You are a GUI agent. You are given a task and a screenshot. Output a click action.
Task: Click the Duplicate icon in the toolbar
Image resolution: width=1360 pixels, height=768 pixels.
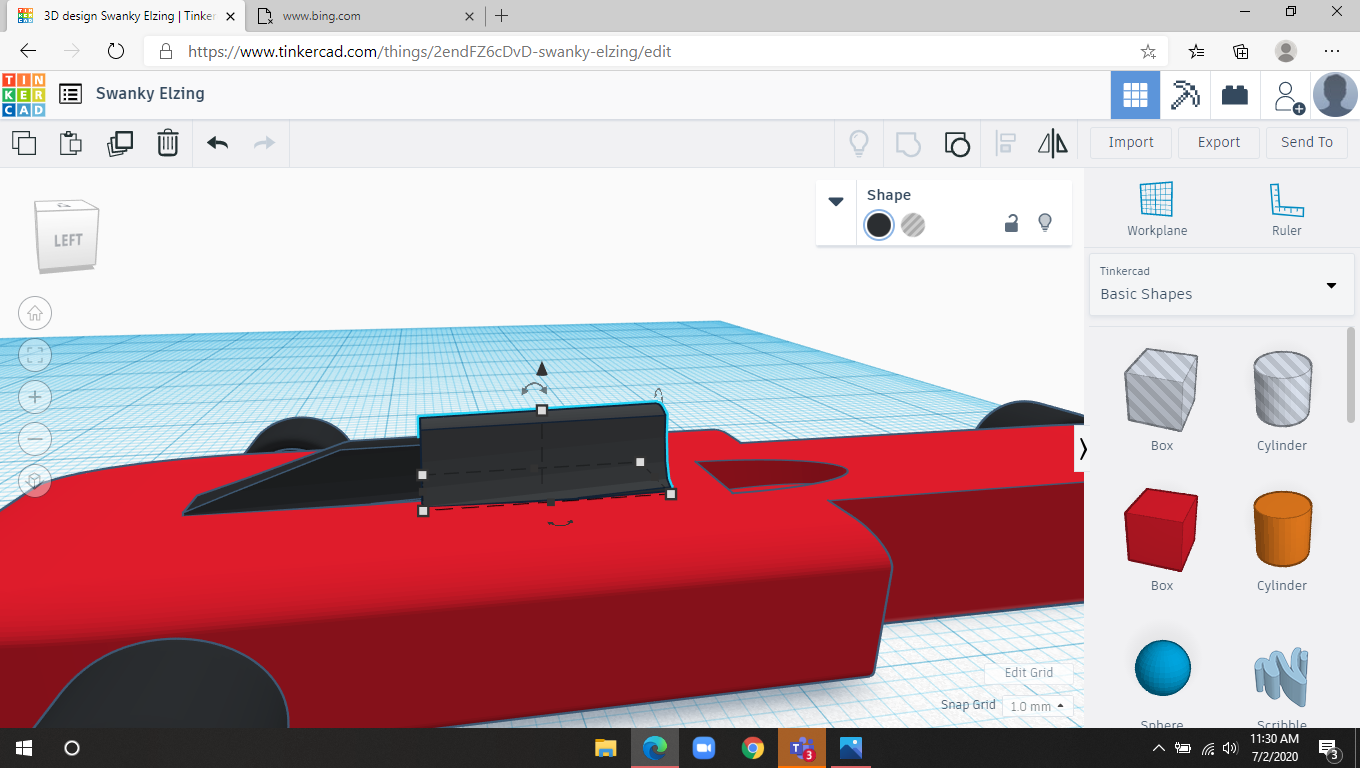(x=120, y=143)
